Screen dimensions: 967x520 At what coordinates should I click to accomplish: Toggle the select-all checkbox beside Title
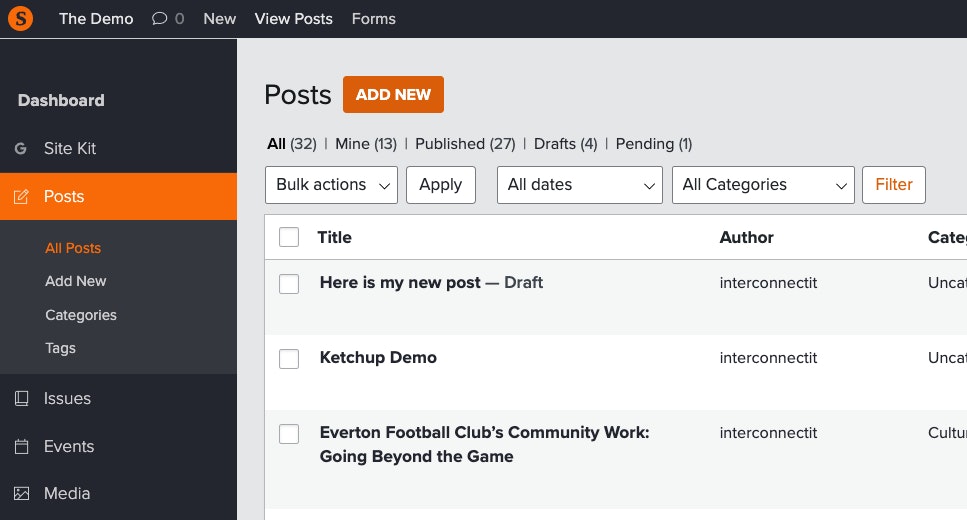pos(289,237)
